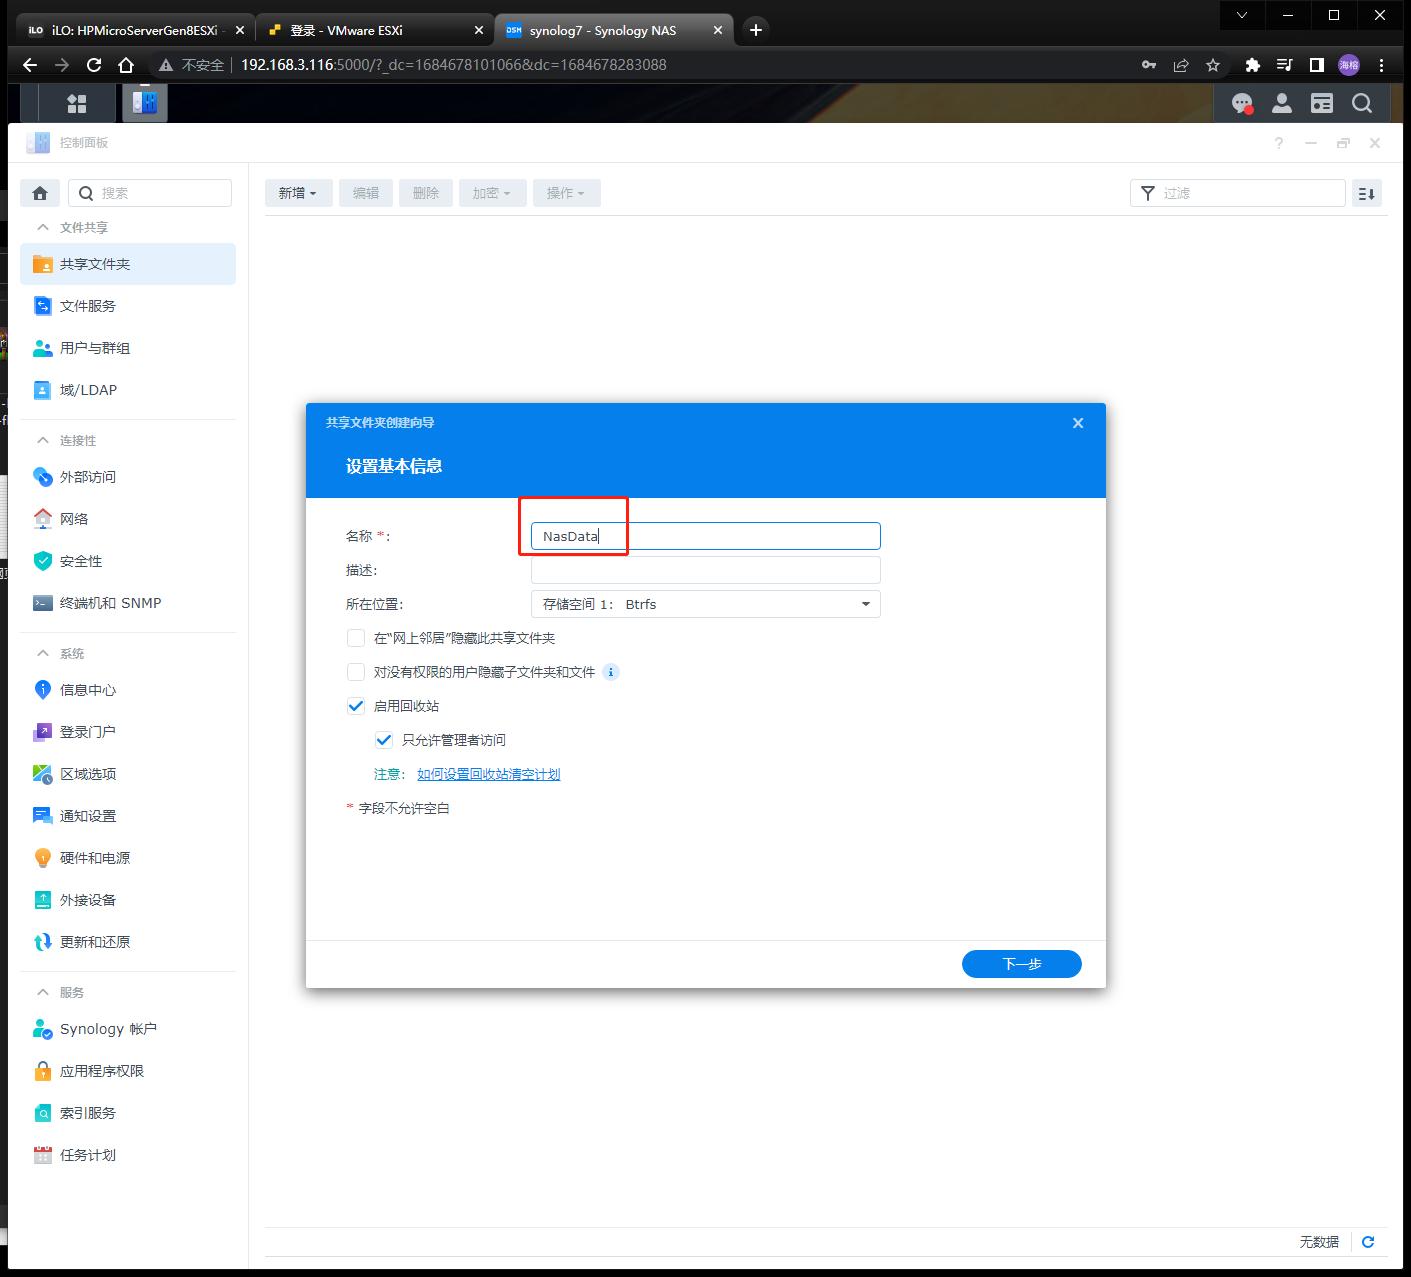Image resolution: width=1411 pixels, height=1277 pixels.
Task: Click the DSM search magnifier icon
Action: coord(1362,103)
